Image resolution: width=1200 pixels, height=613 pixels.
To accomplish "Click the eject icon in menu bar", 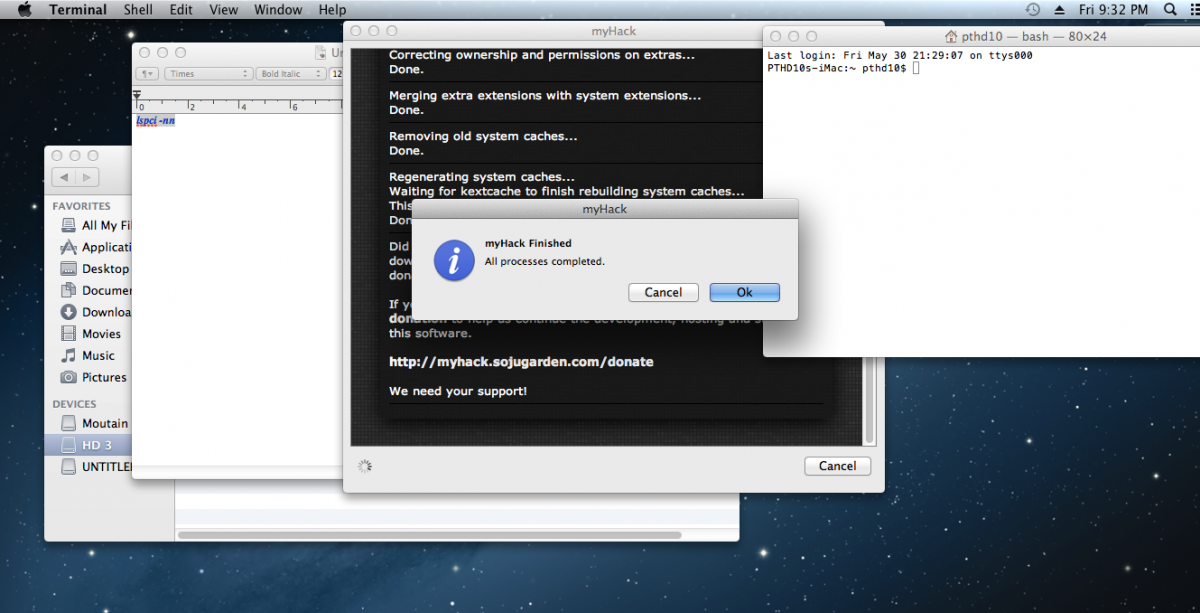I will pyautogui.click(x=1060, y=10).
